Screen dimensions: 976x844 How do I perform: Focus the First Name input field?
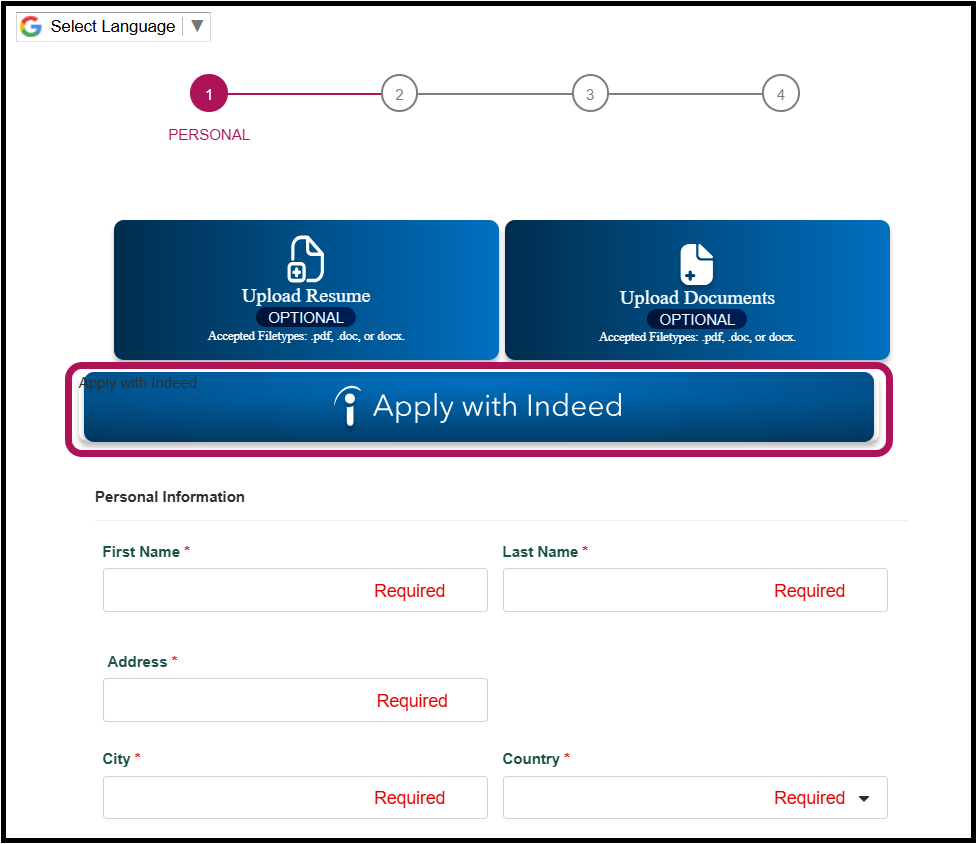tap(296, 590)
